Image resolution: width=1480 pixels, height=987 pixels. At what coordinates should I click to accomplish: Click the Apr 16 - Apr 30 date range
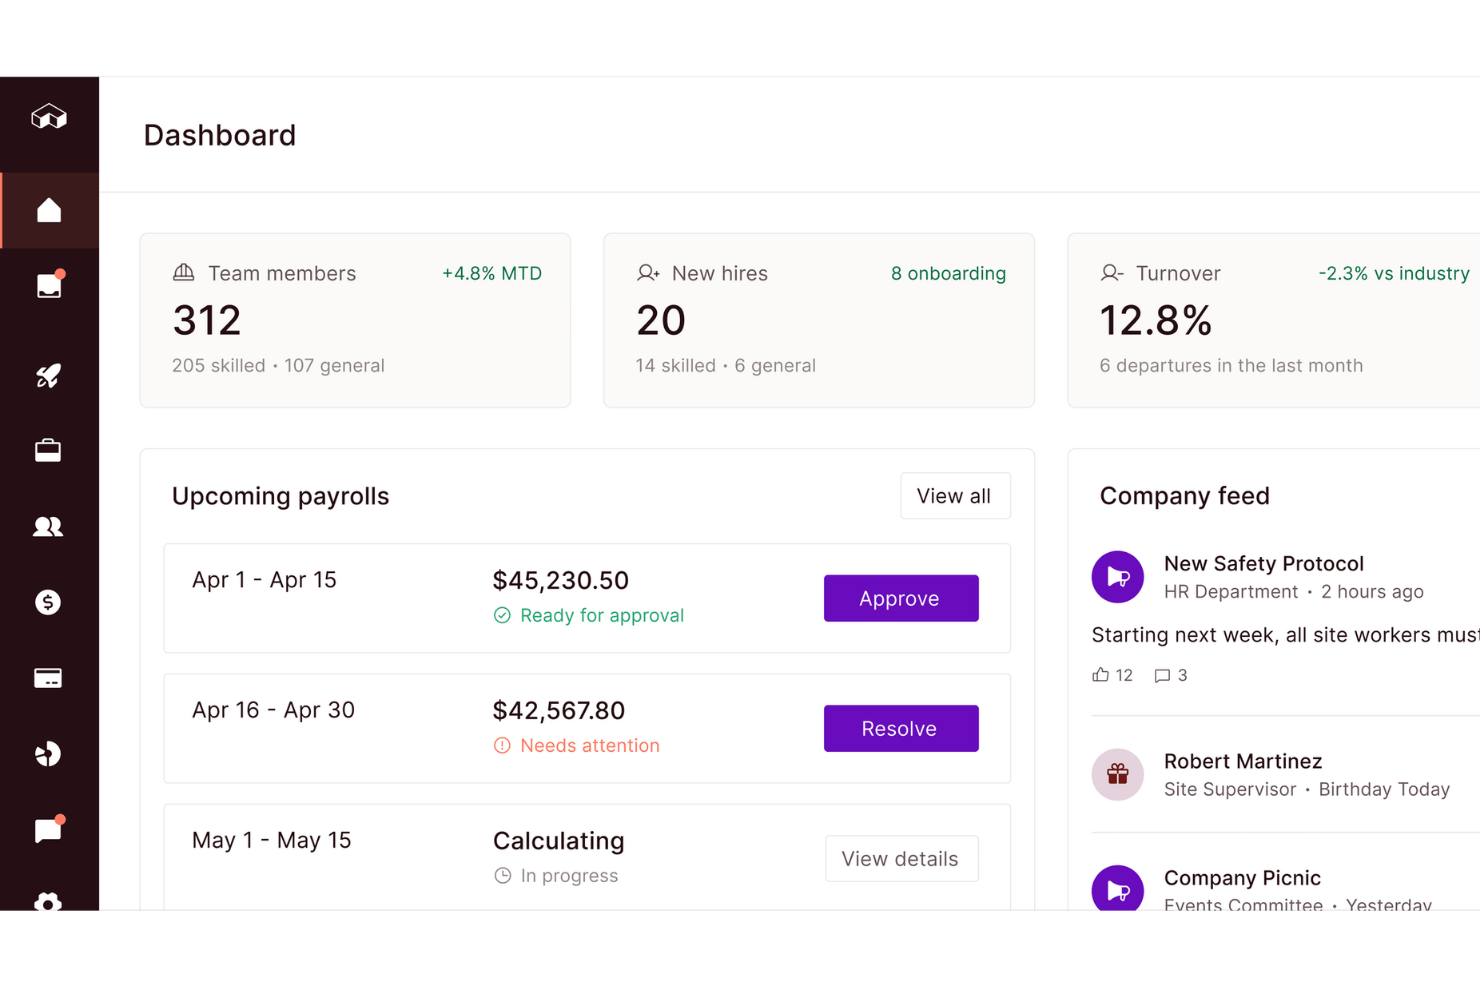(273, 710)
